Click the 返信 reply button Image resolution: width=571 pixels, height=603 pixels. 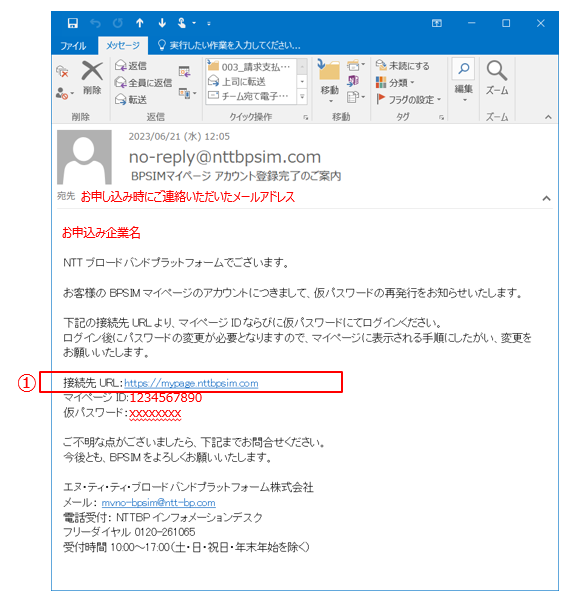(131, 66)
